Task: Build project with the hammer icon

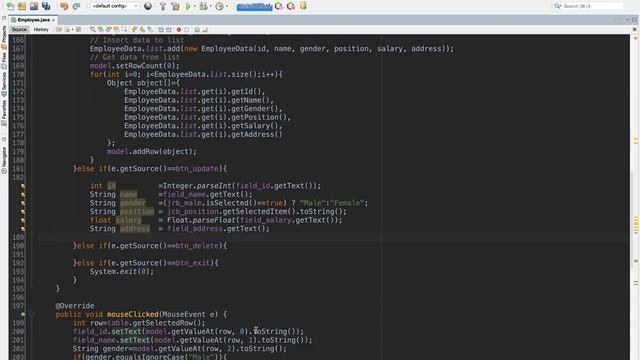Action: point(163,6)
